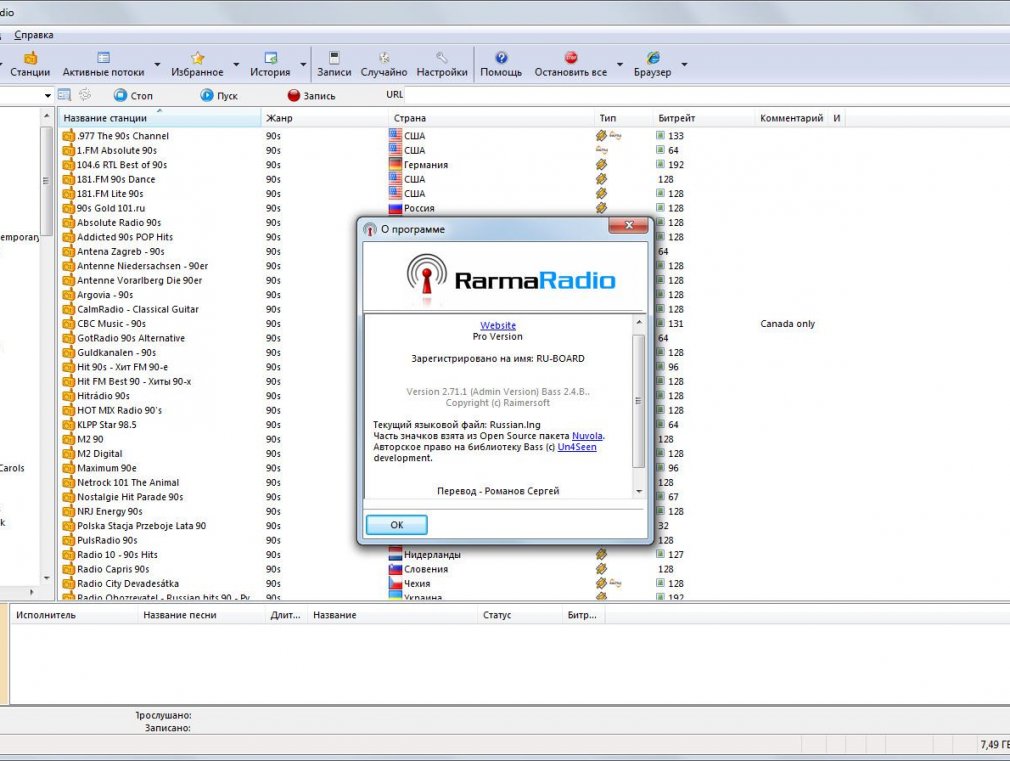
Task: Expand the Браузер dropdown arrow
Action: [x=684, y=64]
